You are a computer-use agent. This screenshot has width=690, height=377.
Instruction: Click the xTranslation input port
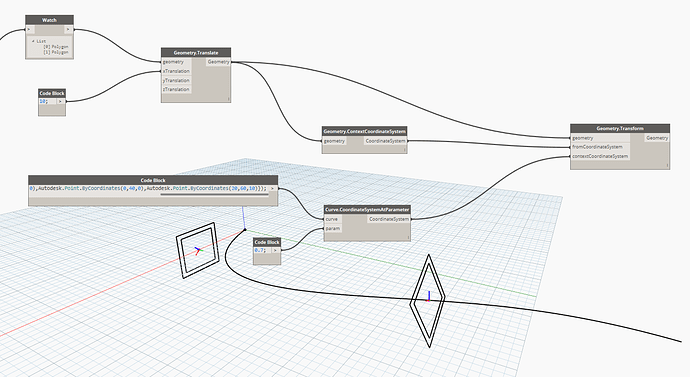(x=176, y=71)
